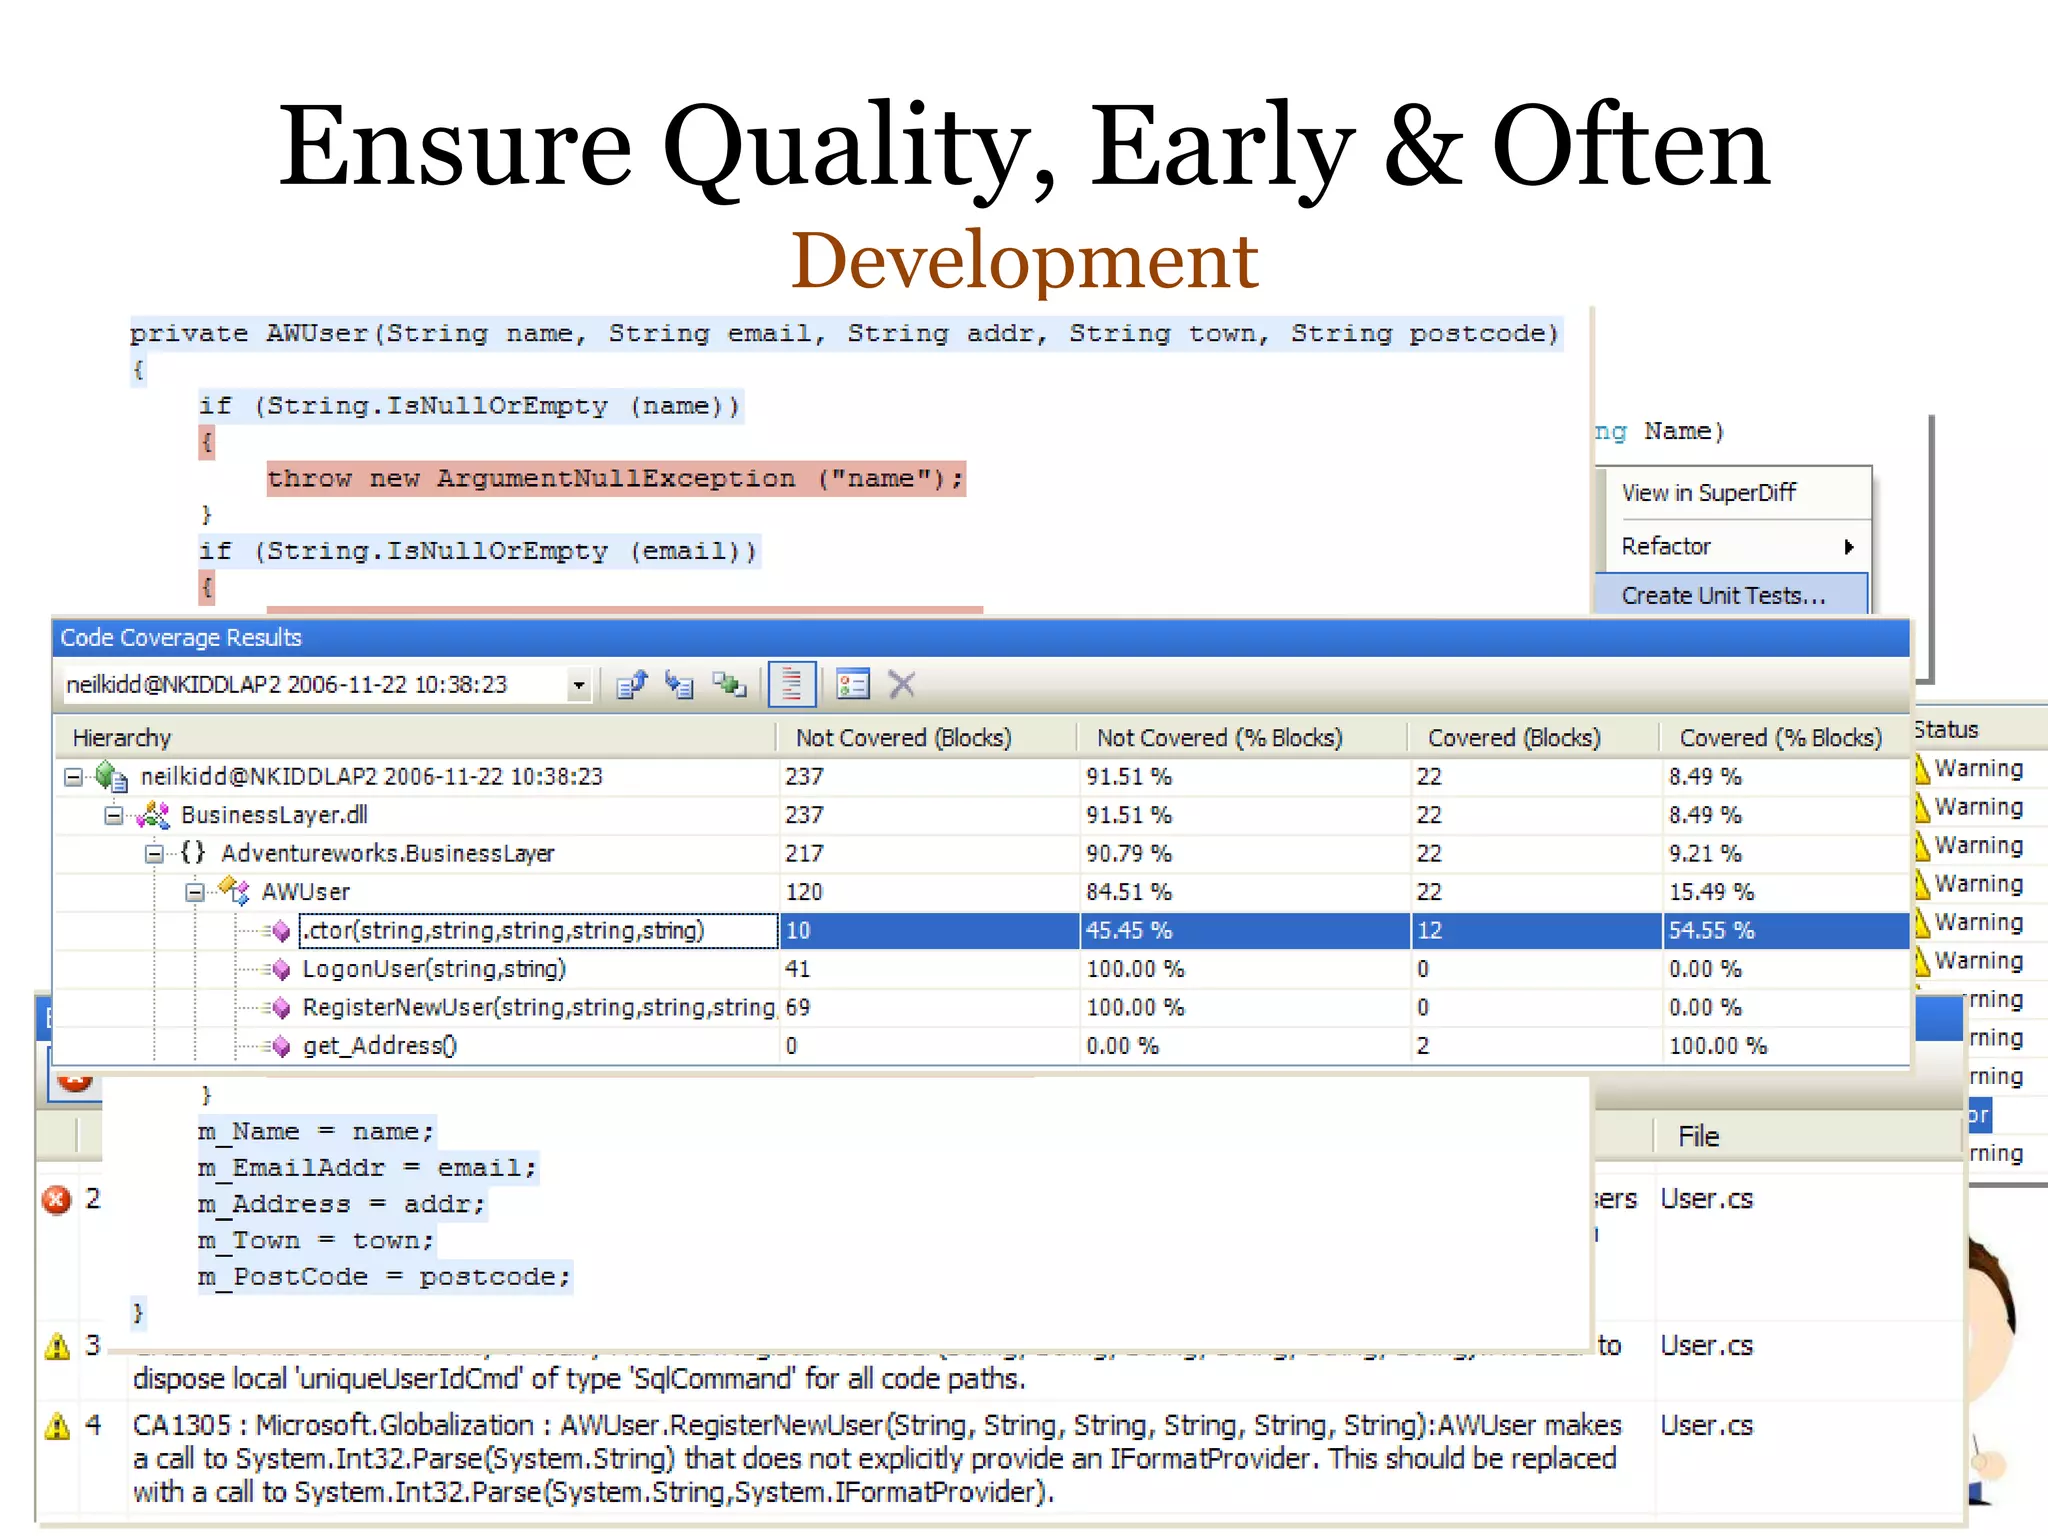The image size is (2048, 1536).
Task: Click the 45.45 % not covered value
Action: point(1129,931)
